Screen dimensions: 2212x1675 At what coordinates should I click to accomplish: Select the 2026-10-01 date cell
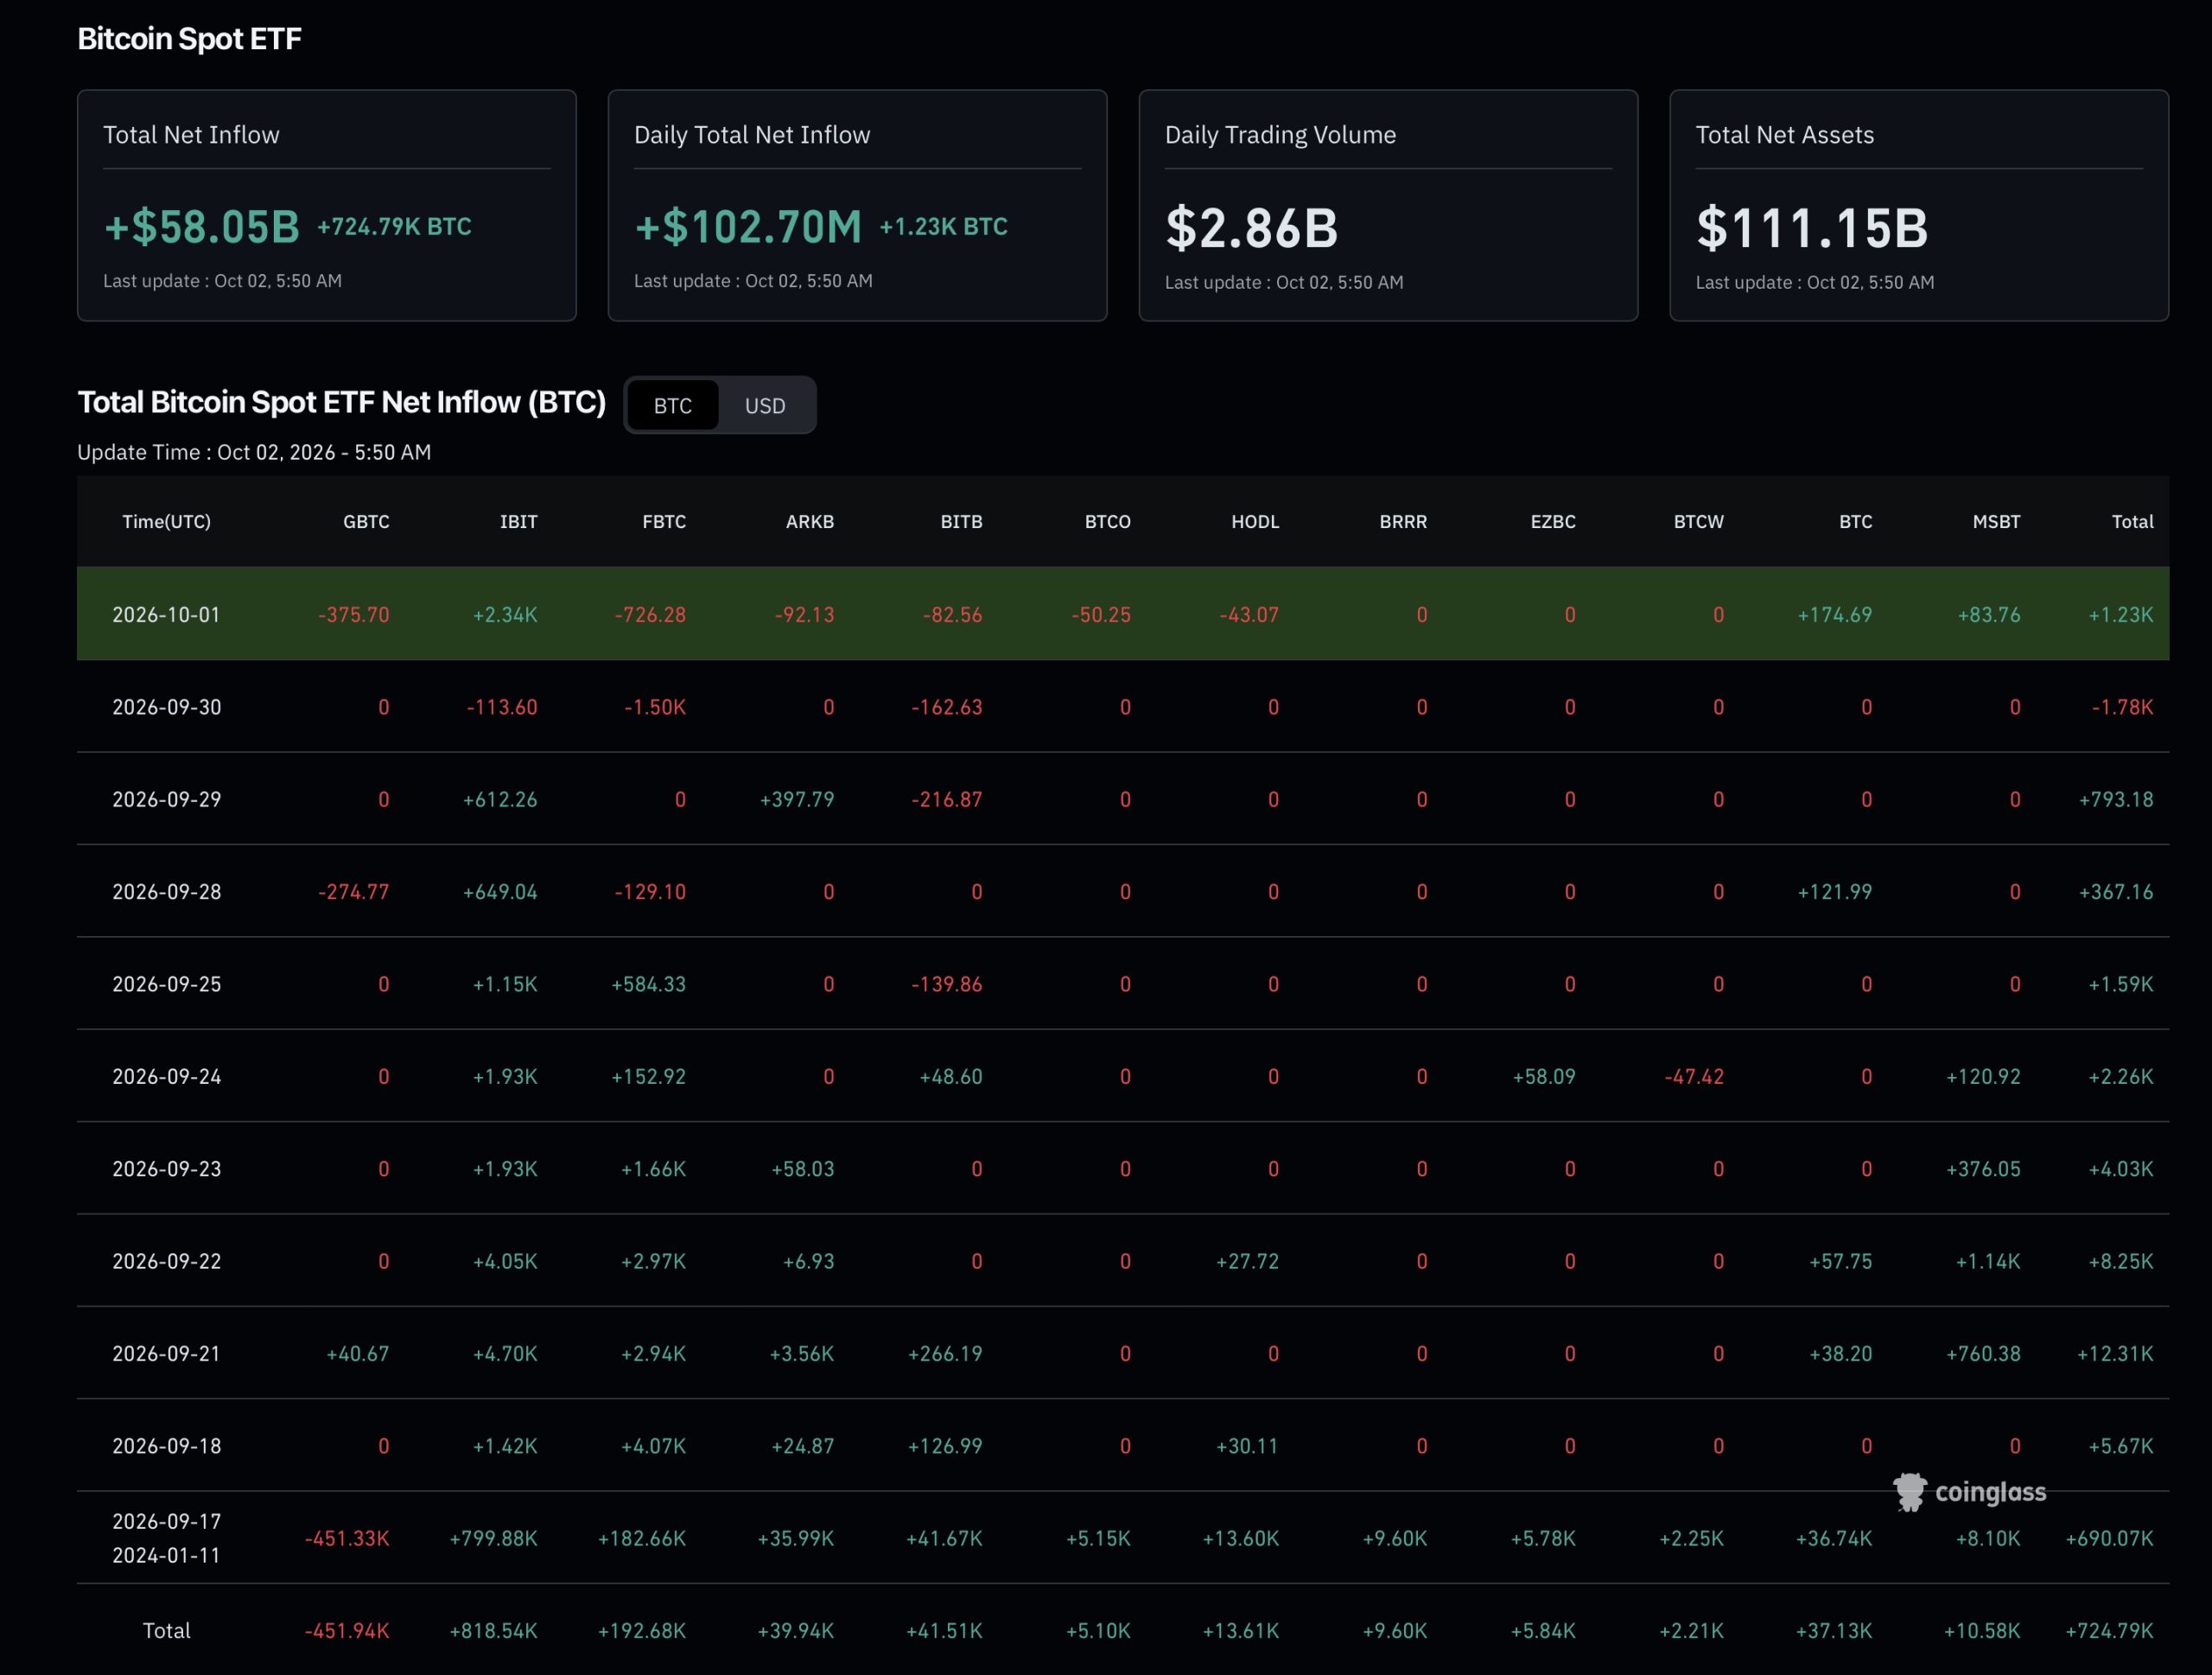click(x=166, y=614)
